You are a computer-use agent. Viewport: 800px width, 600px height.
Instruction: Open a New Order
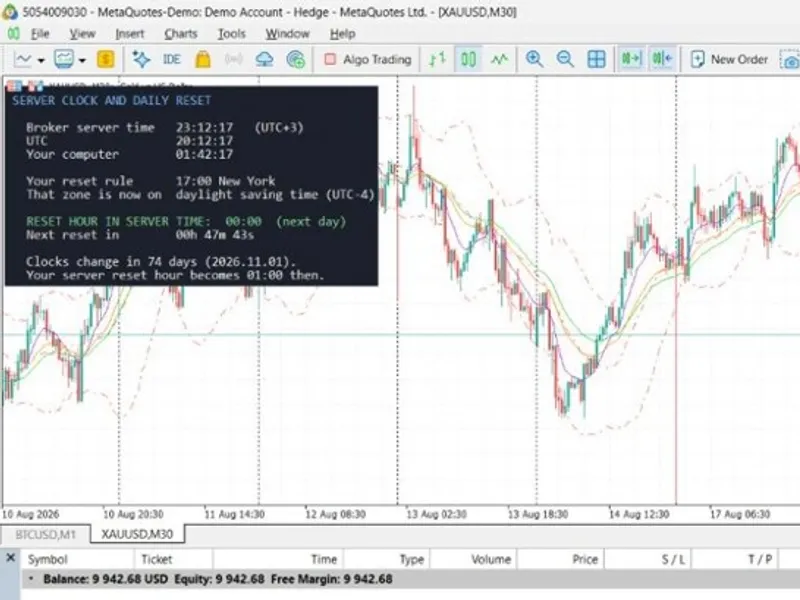click(x=729, y=59)
